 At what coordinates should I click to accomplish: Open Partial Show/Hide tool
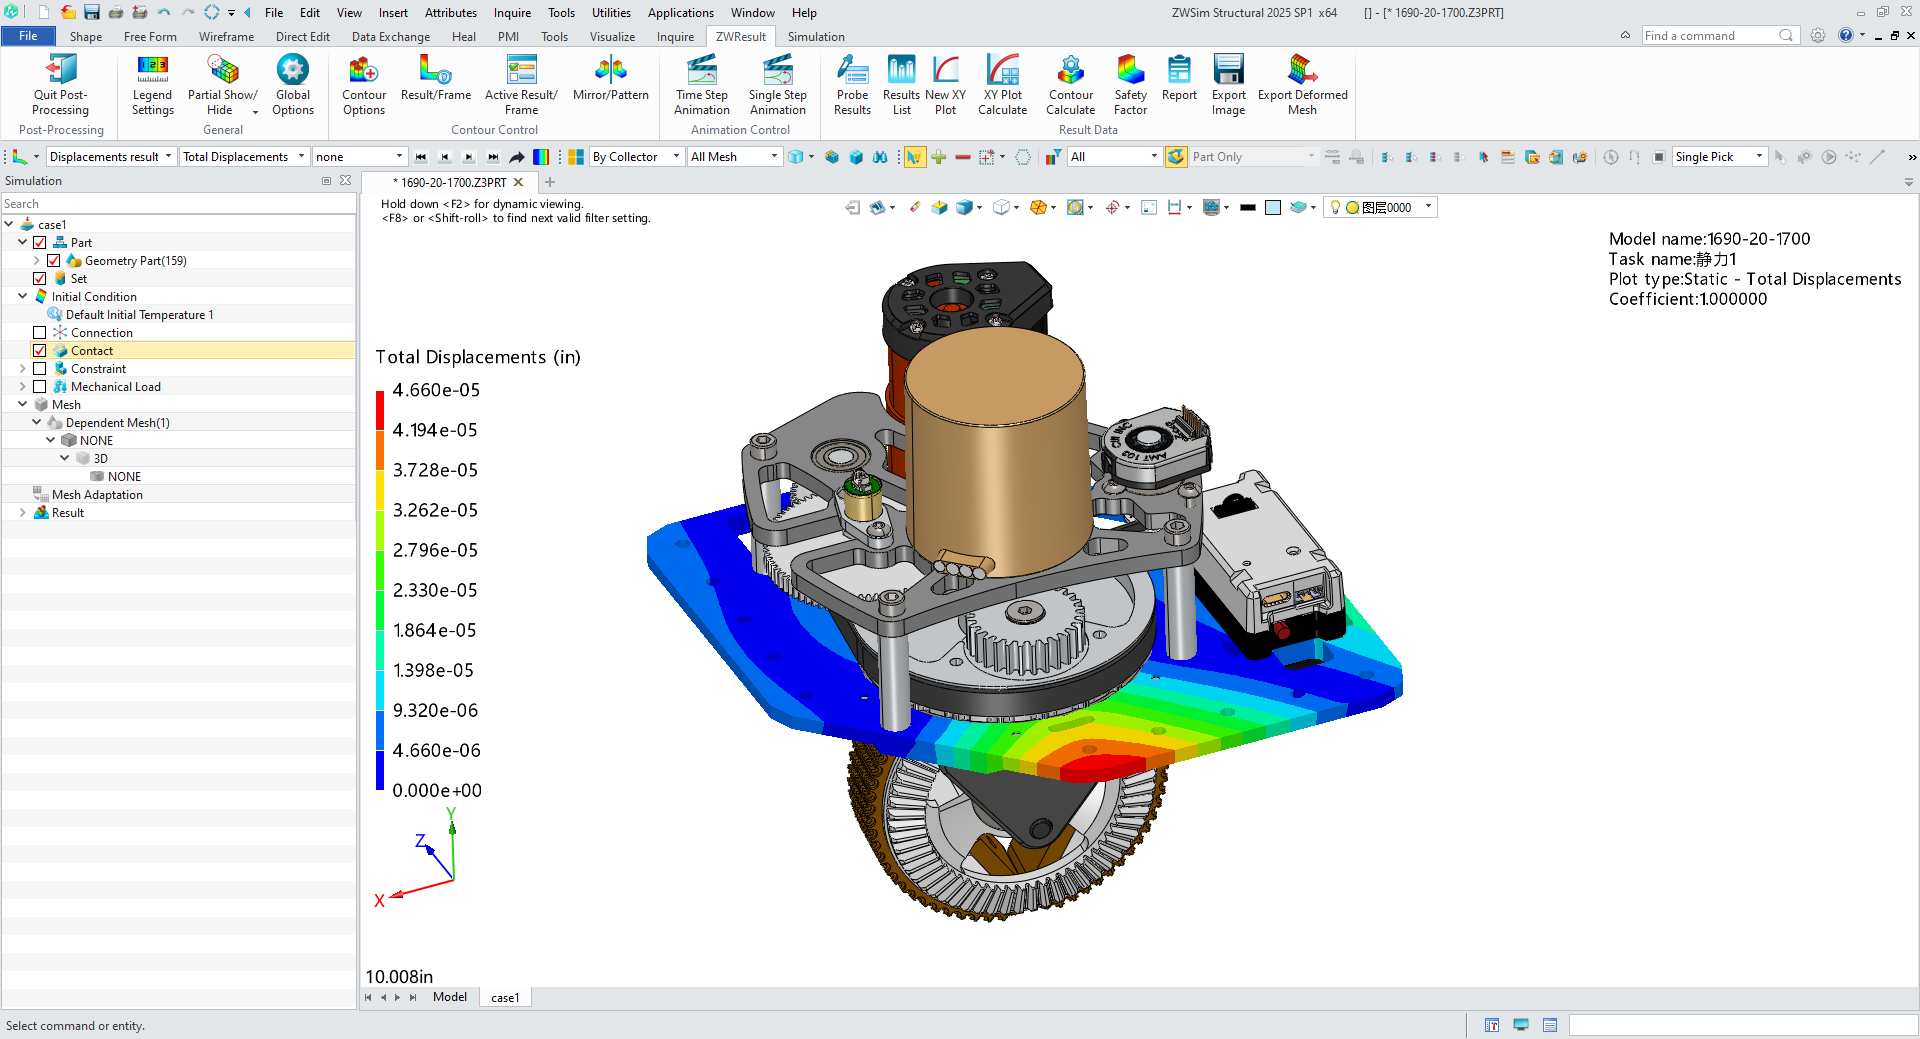click(x=222, y=85)
